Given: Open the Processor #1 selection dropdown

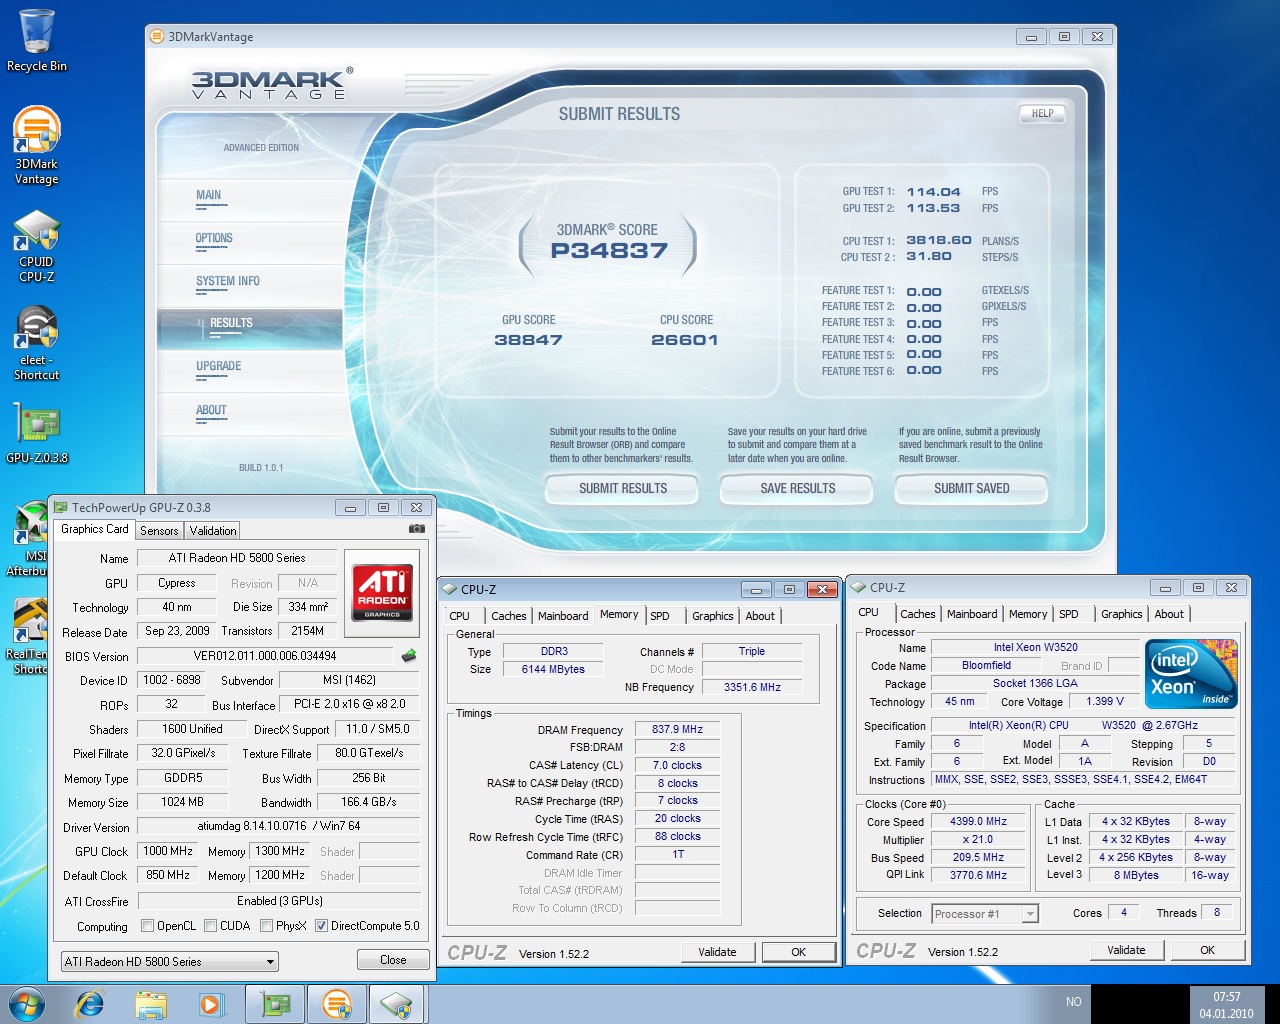Looking at the screenshot, I should point(985,913).
